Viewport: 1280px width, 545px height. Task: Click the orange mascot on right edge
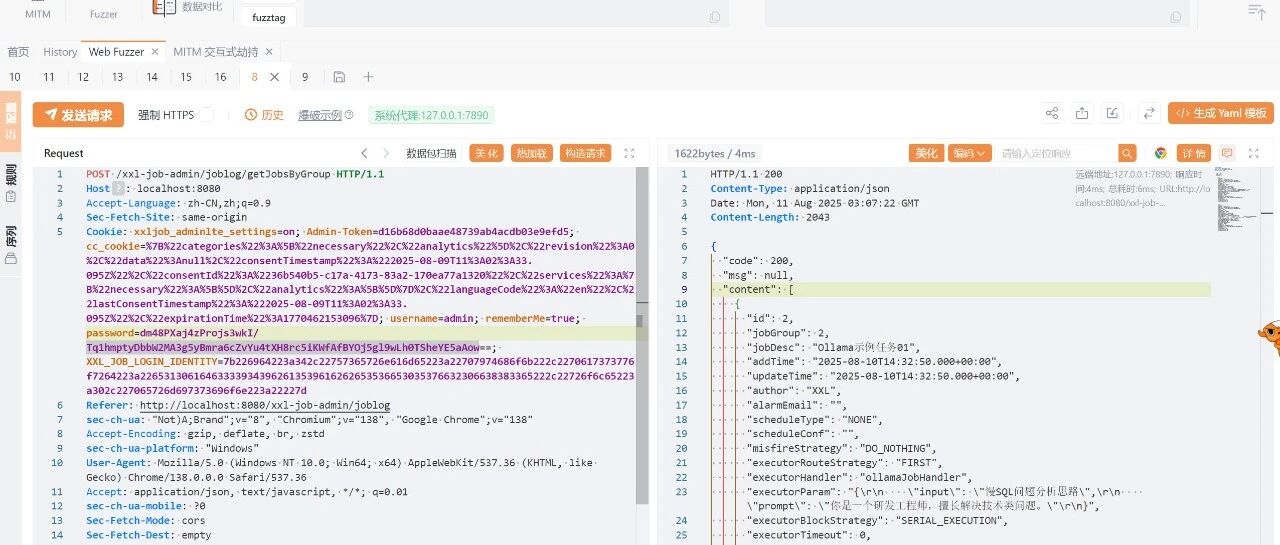1270,338
